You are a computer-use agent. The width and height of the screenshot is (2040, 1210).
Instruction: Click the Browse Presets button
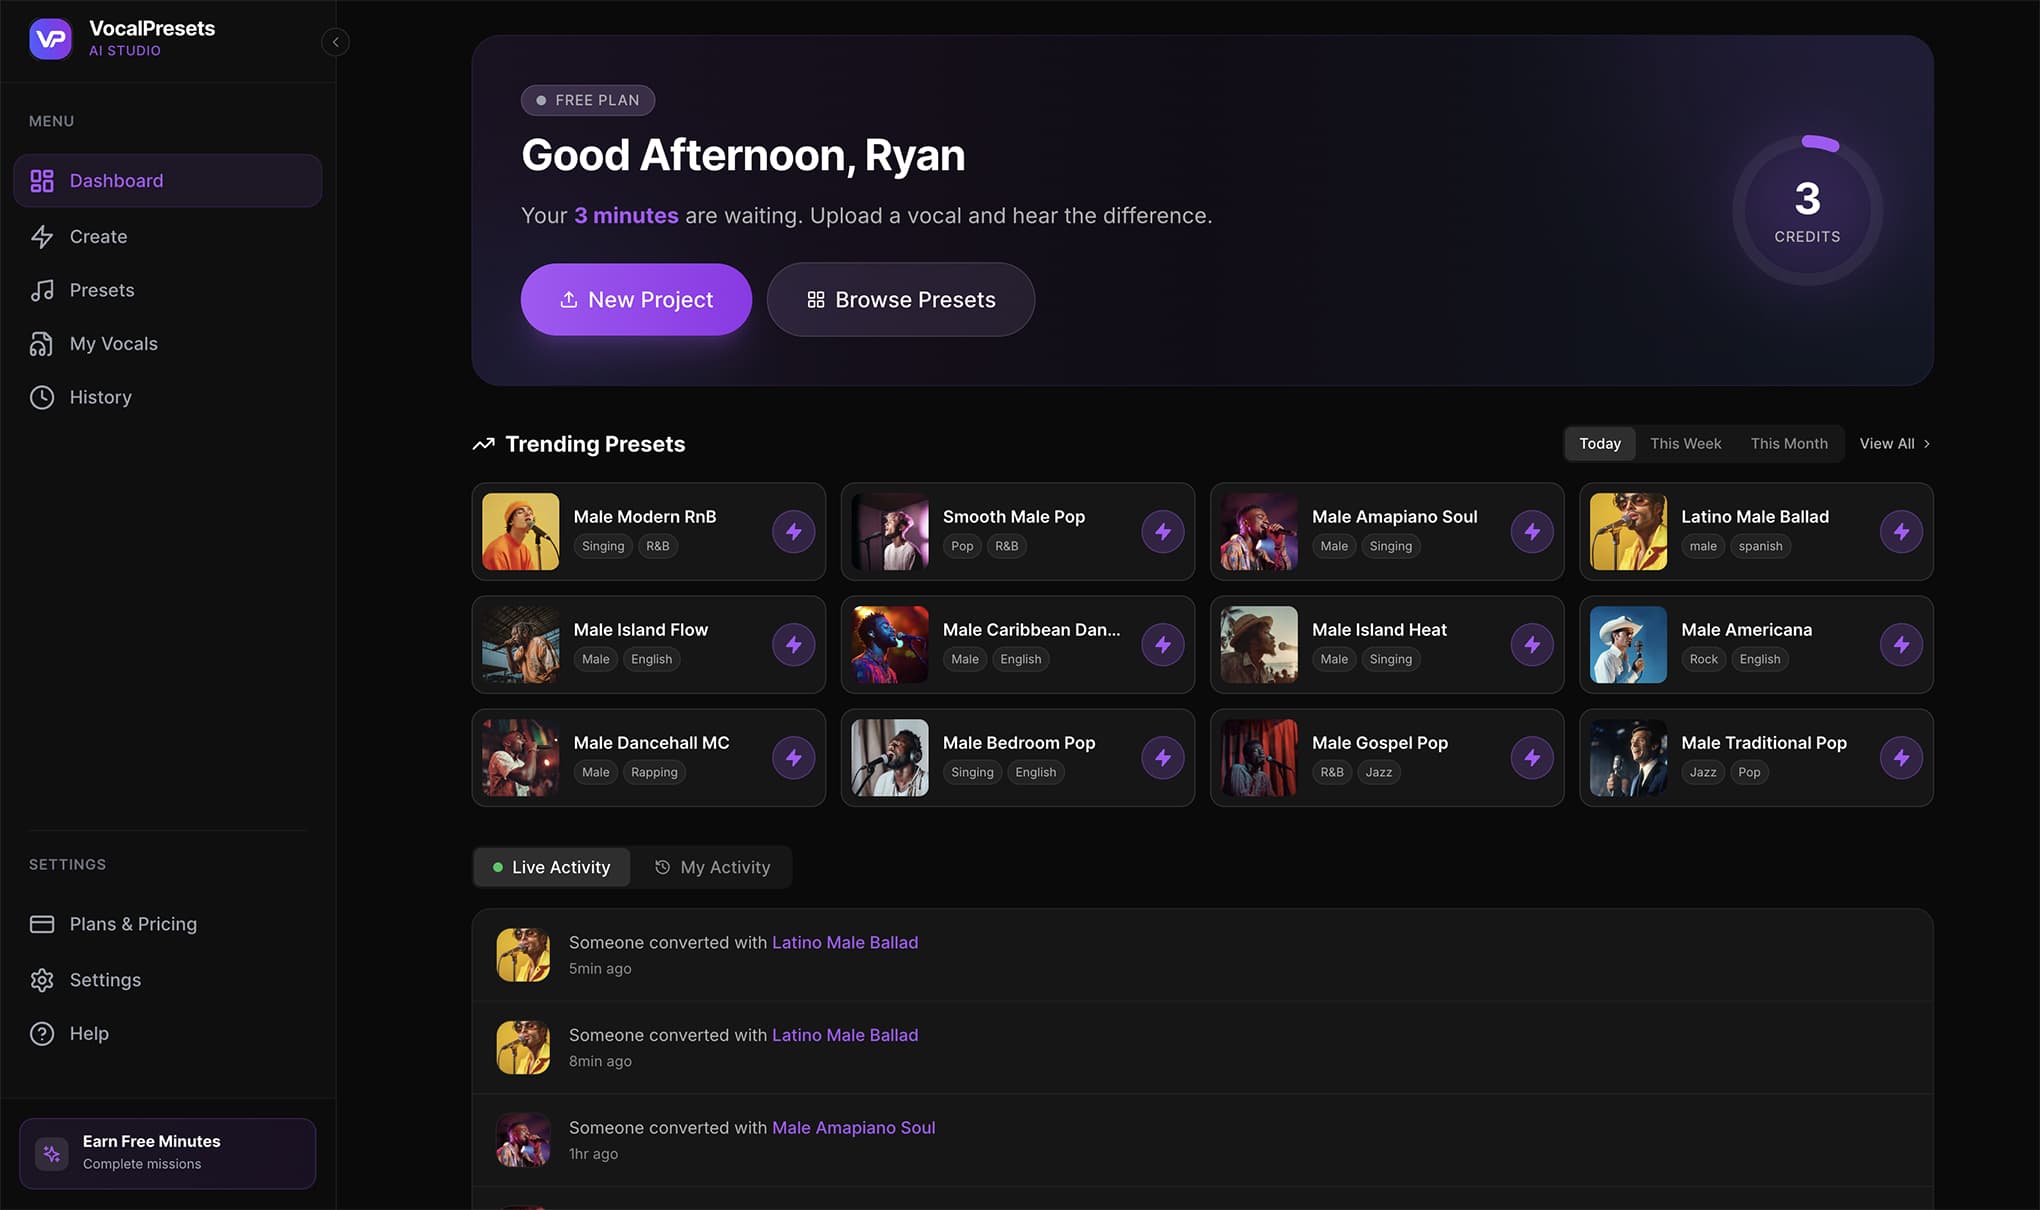(x=900, y=300)
